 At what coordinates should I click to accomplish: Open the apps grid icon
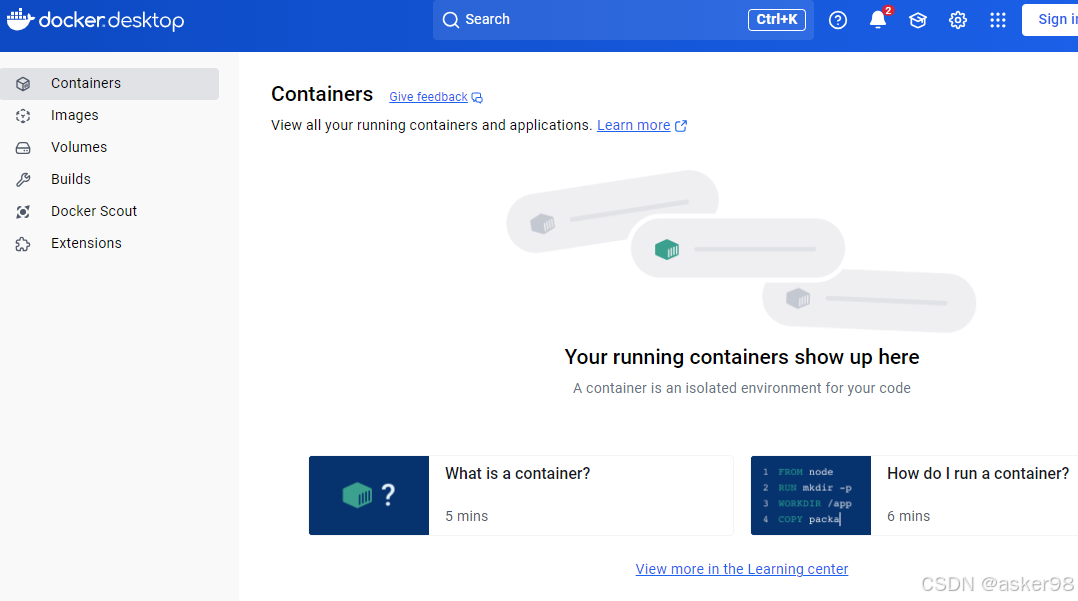tap(998, 20)
